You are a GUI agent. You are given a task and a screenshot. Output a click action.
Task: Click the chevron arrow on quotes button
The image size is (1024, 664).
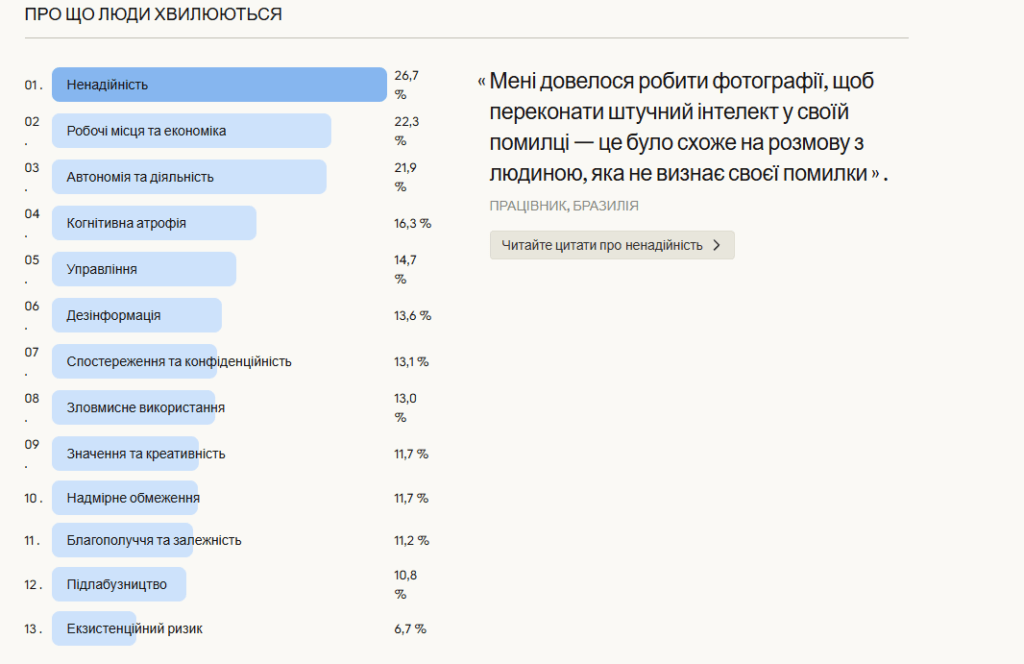tap(716, 245)
